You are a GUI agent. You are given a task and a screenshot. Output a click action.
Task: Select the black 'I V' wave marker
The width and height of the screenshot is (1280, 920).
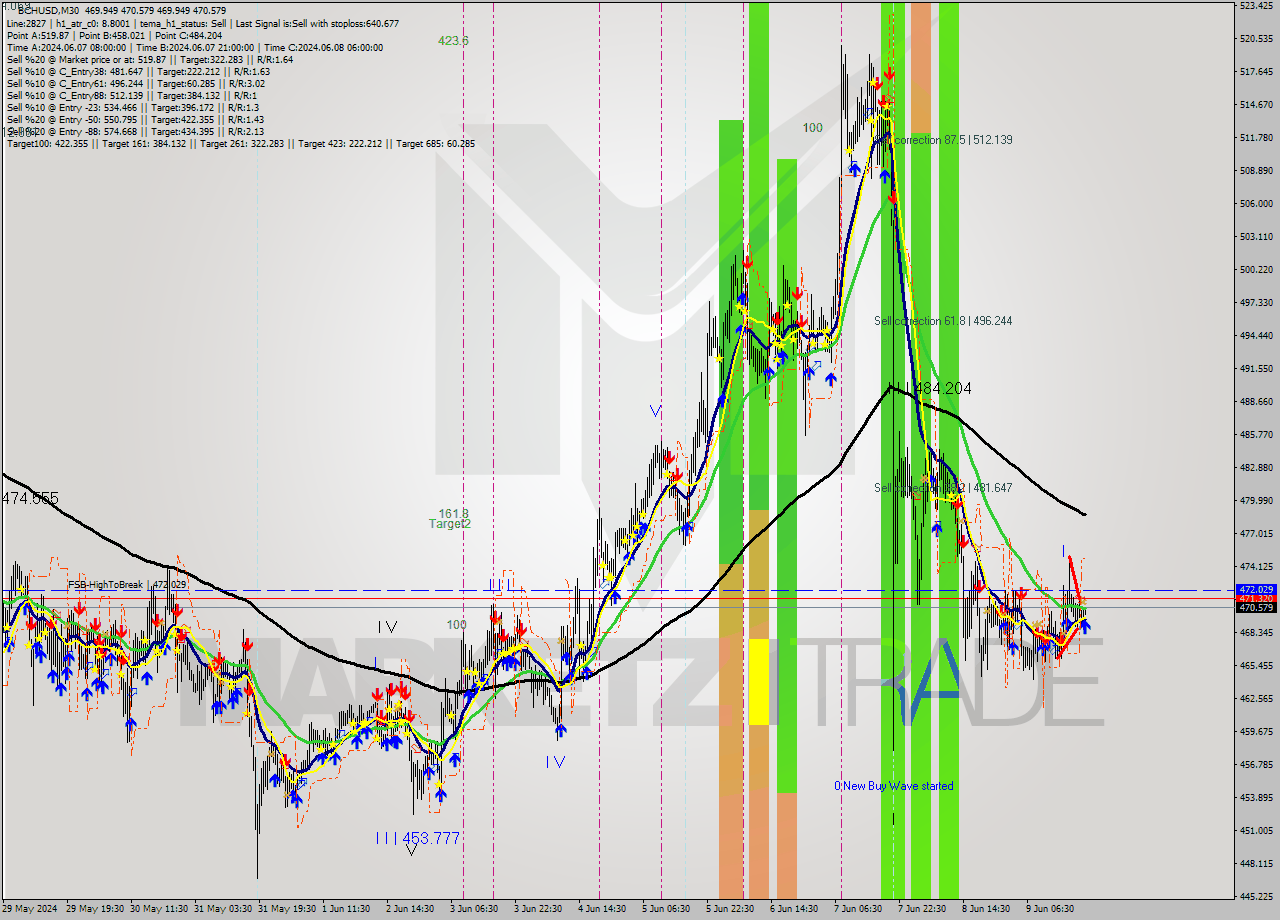pos(387,627)
